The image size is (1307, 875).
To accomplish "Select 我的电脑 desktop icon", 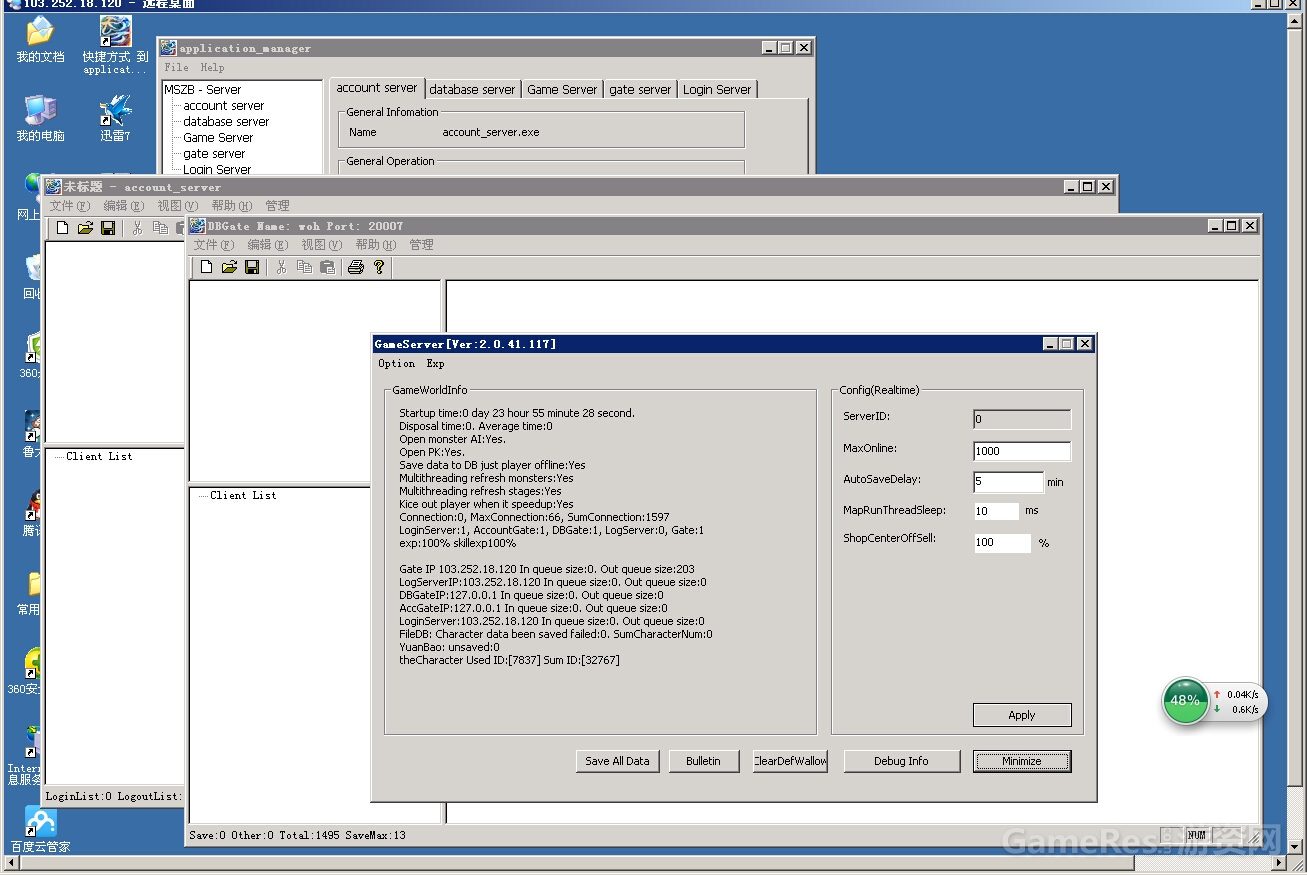I will (40, 119).
